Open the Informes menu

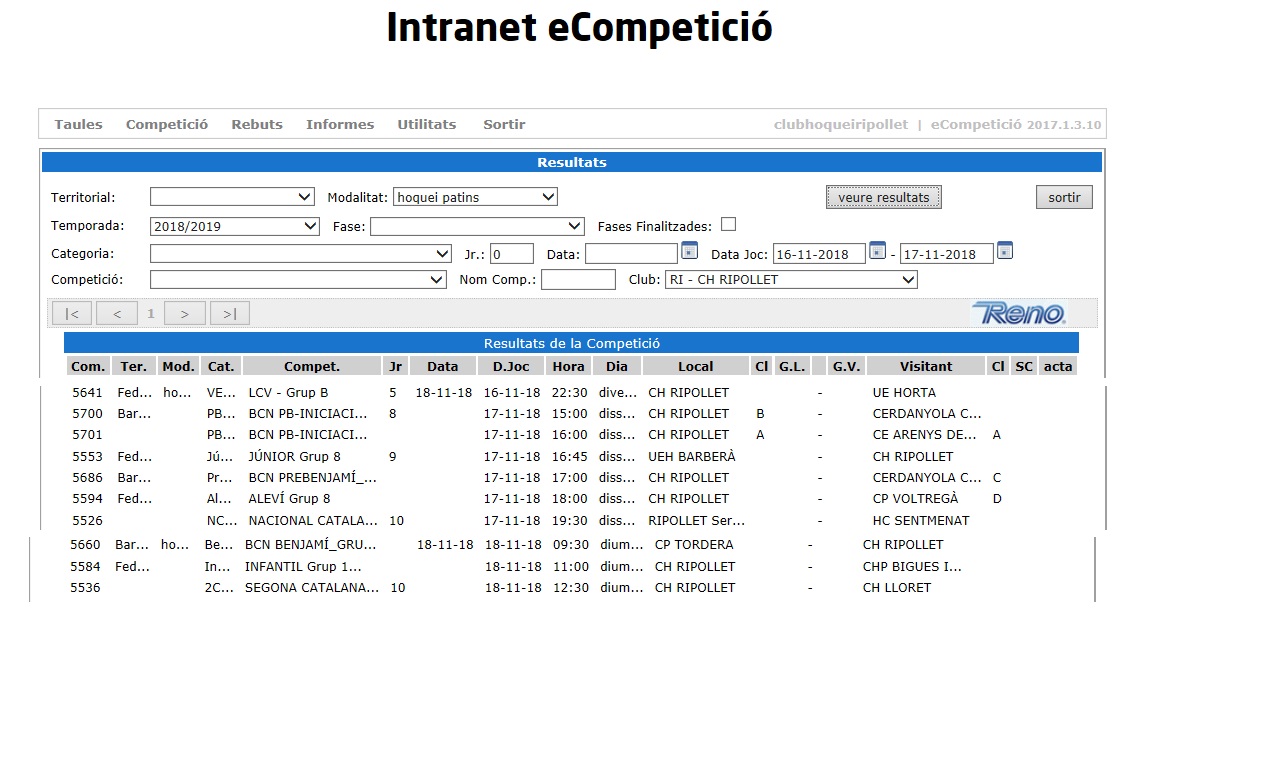point(340,124)
